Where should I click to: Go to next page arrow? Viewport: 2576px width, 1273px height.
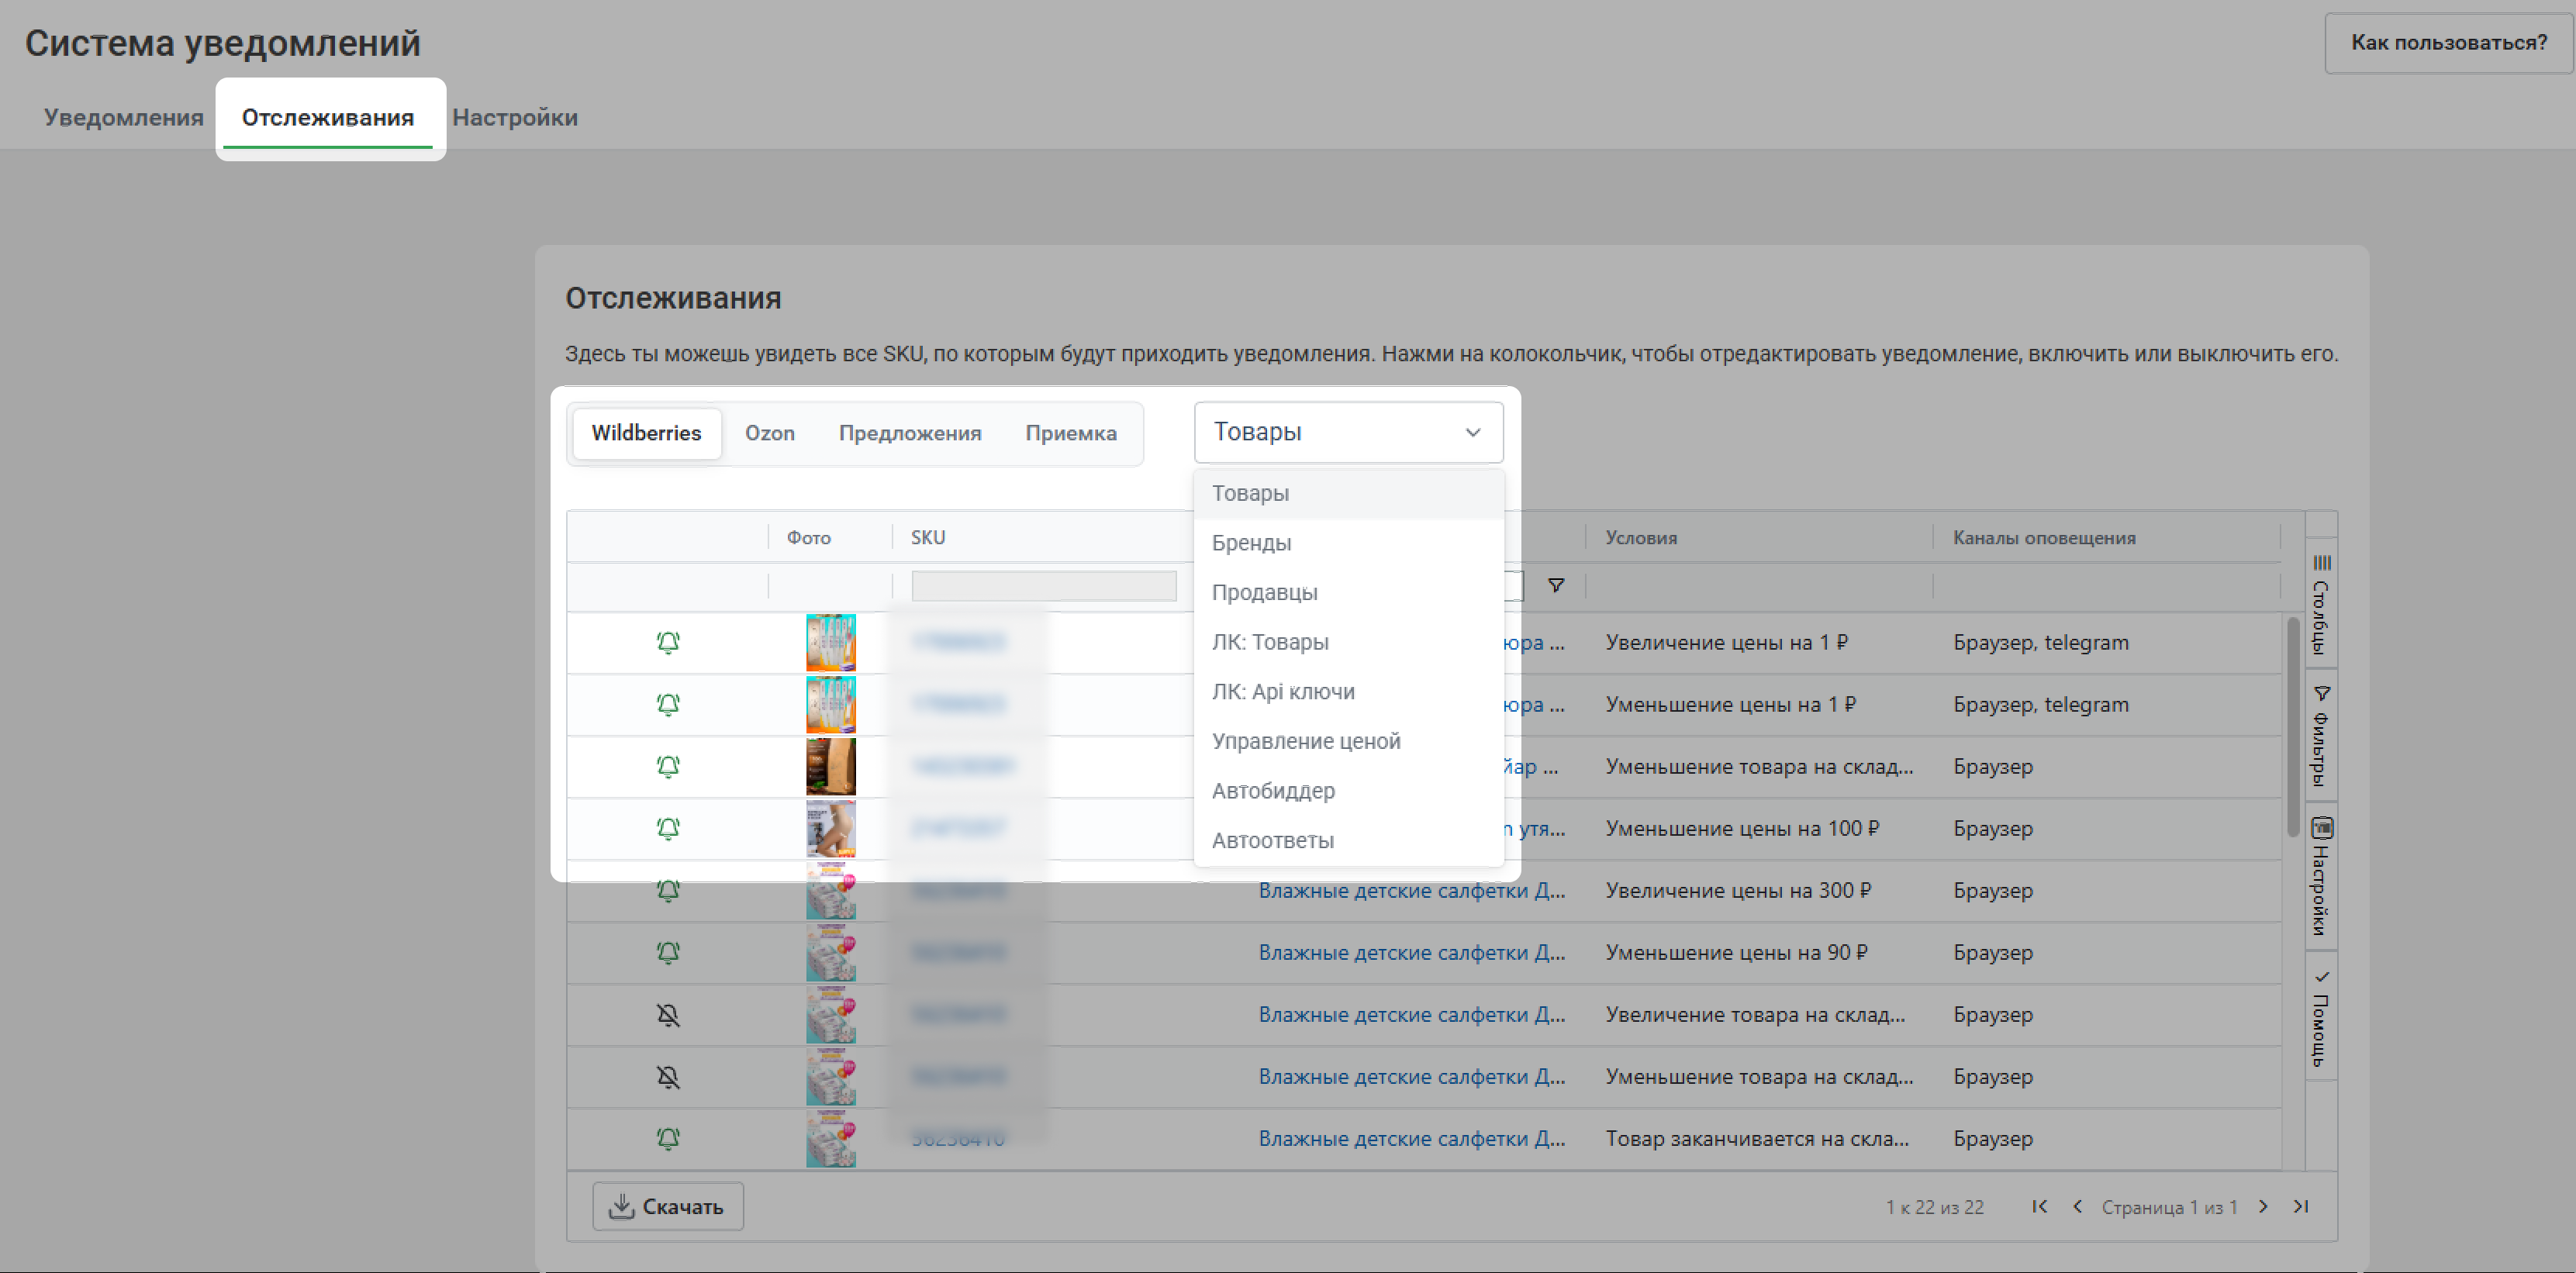coord(2264,1207)
